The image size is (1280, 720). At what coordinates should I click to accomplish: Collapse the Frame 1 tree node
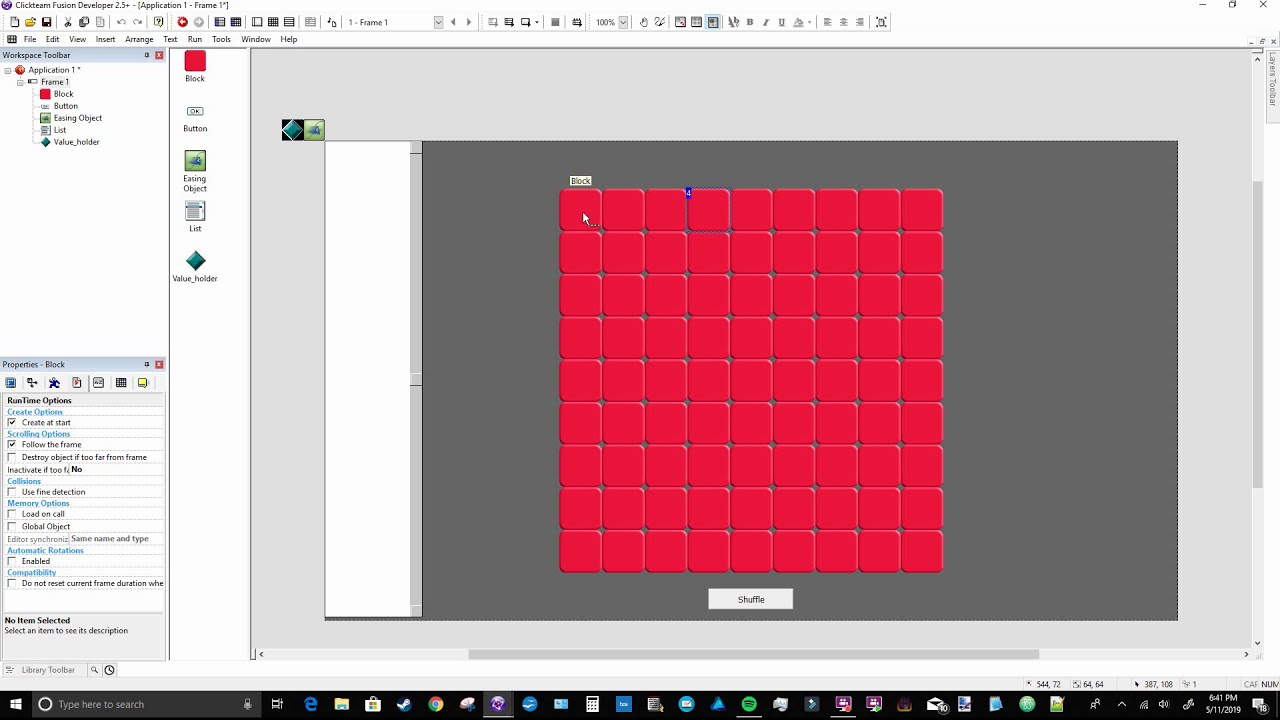(20, 82)
